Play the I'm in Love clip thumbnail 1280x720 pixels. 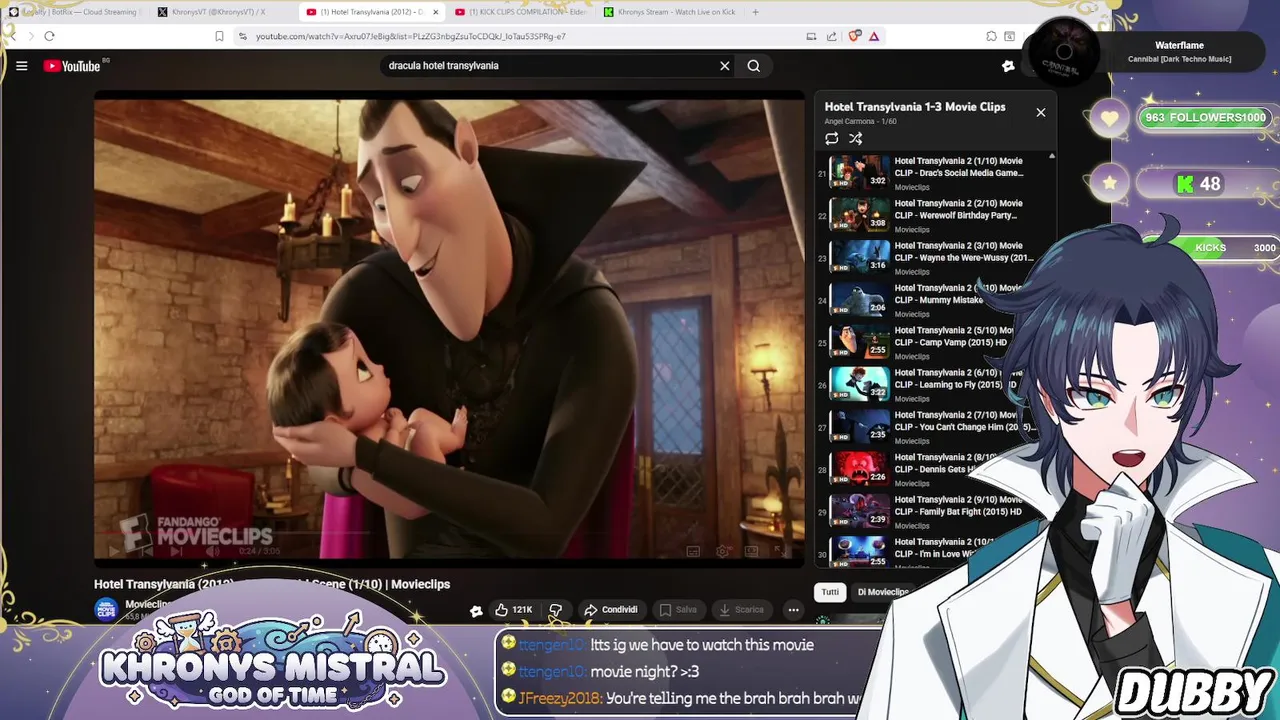[859, 550]
